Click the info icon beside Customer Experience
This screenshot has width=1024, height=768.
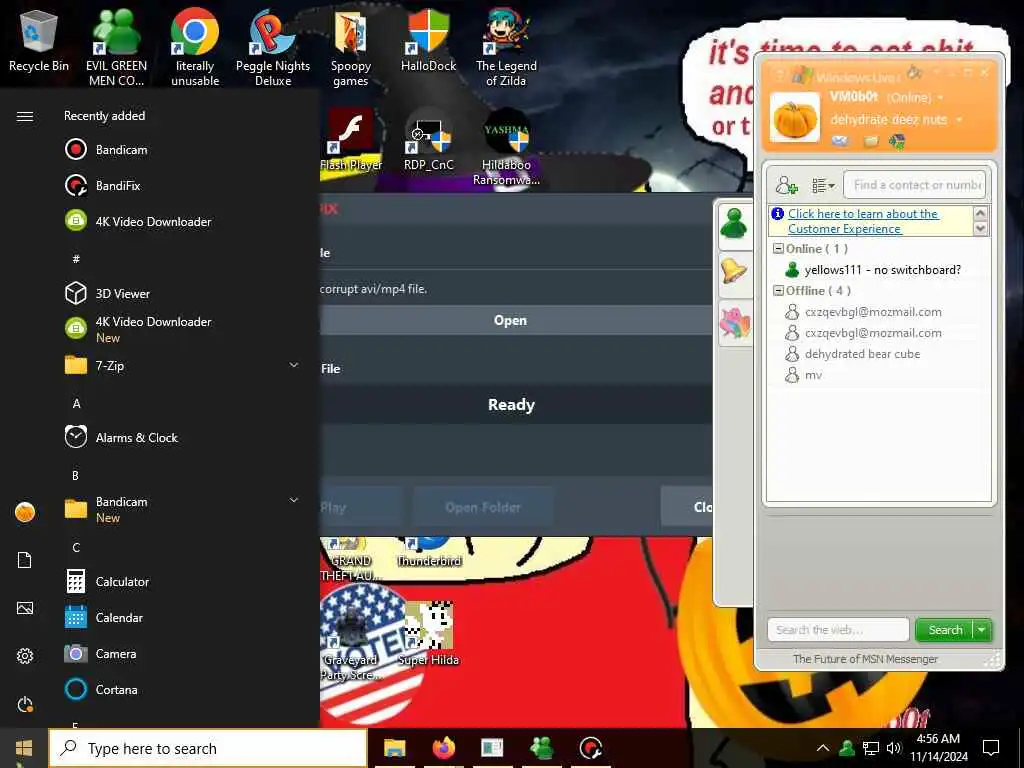coord(777,214)
